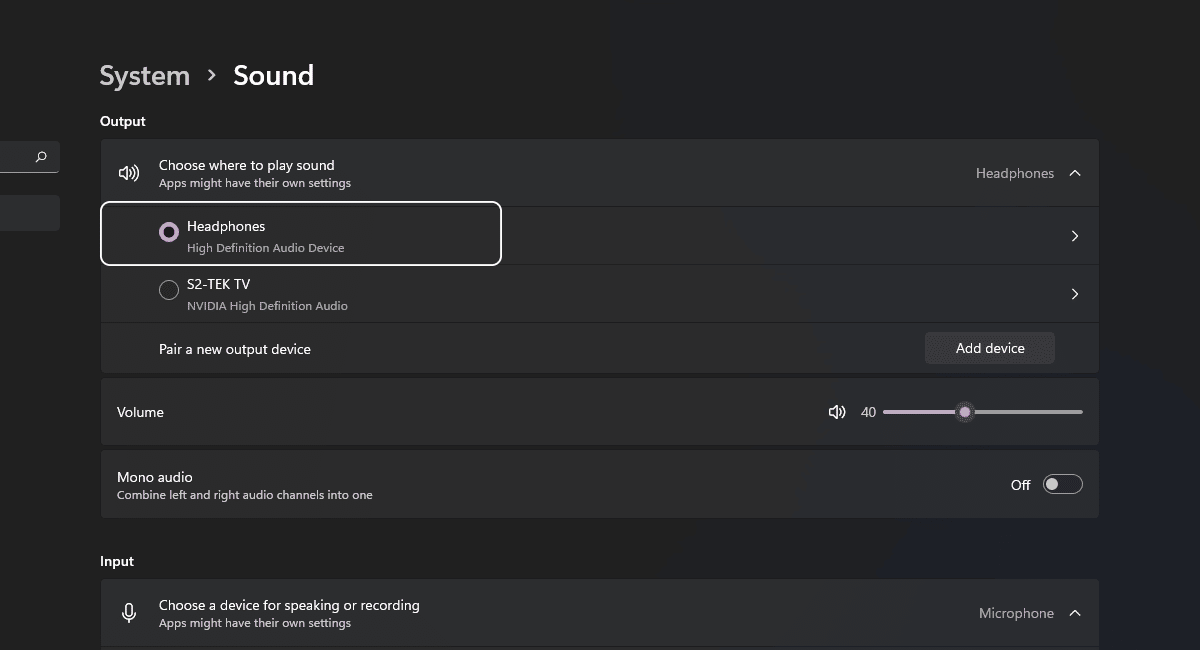Click the highlighted item in left sidebar

30,213
